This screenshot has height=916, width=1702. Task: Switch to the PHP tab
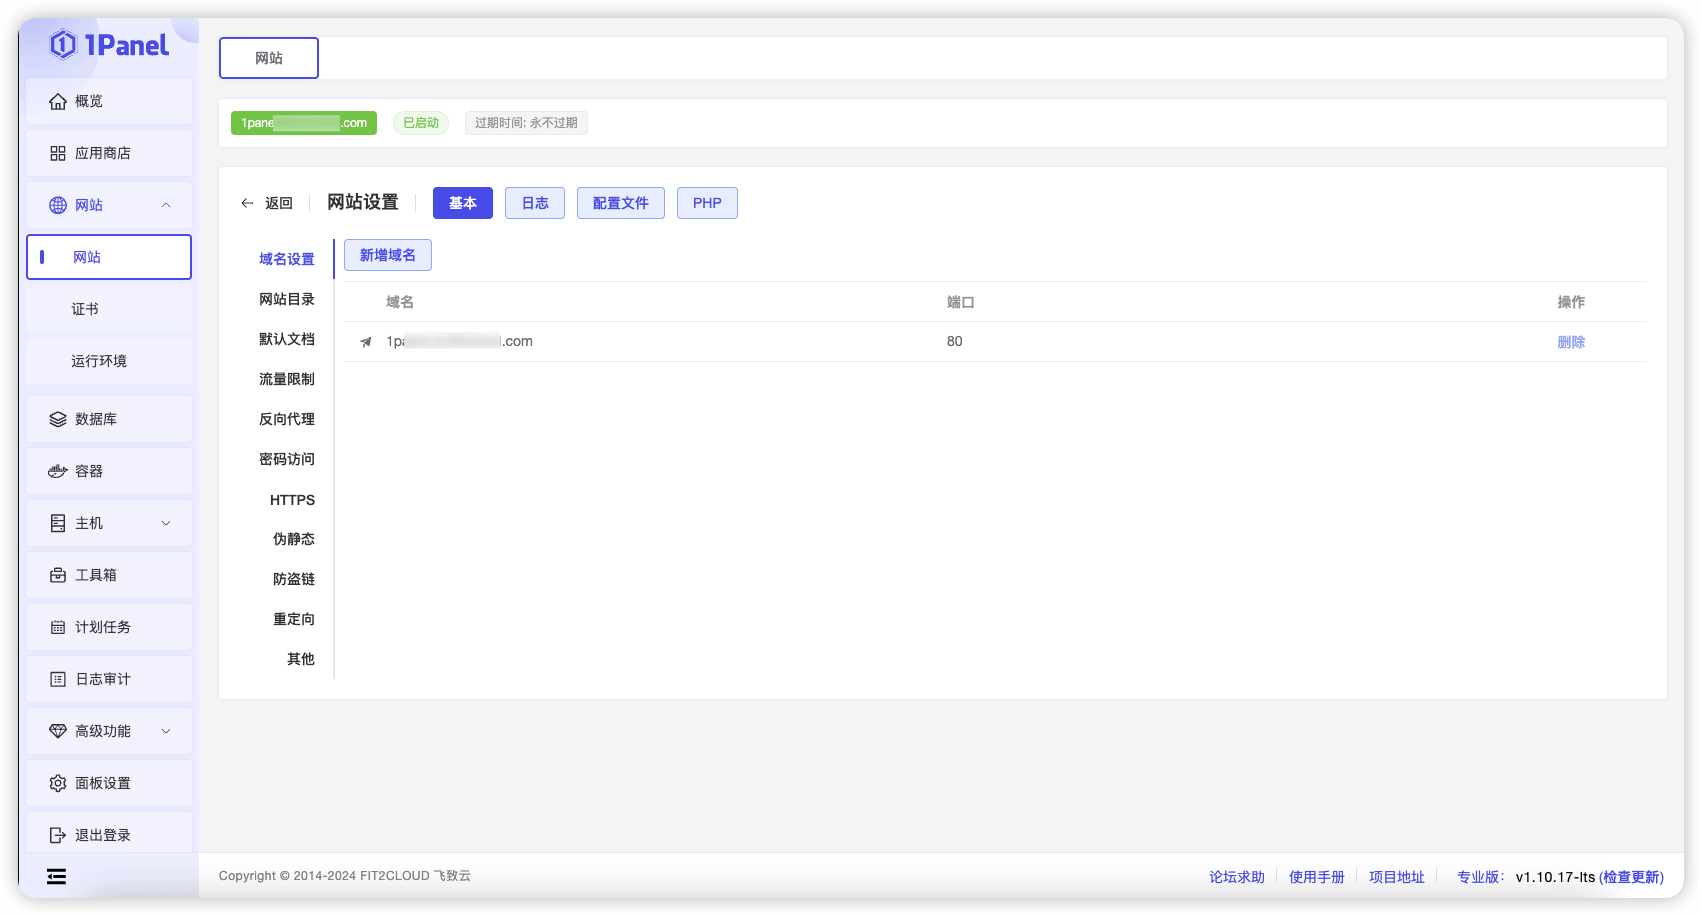(707, 203)
